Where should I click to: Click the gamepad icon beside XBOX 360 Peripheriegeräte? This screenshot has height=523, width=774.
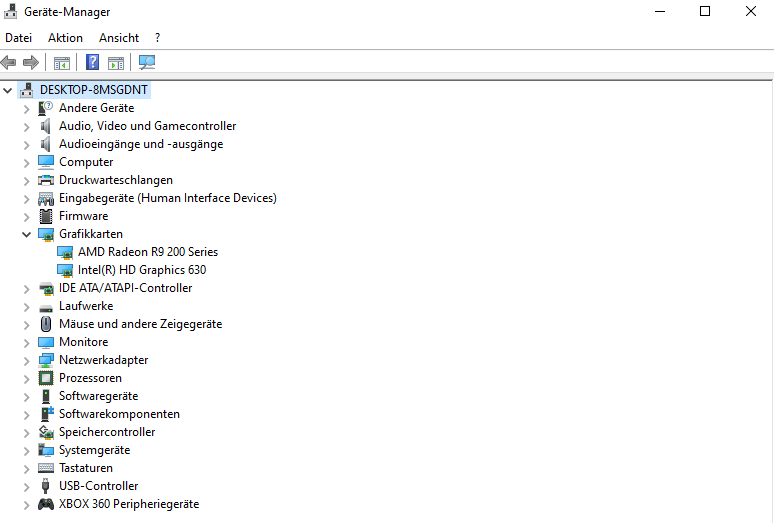tap(46, 504)
